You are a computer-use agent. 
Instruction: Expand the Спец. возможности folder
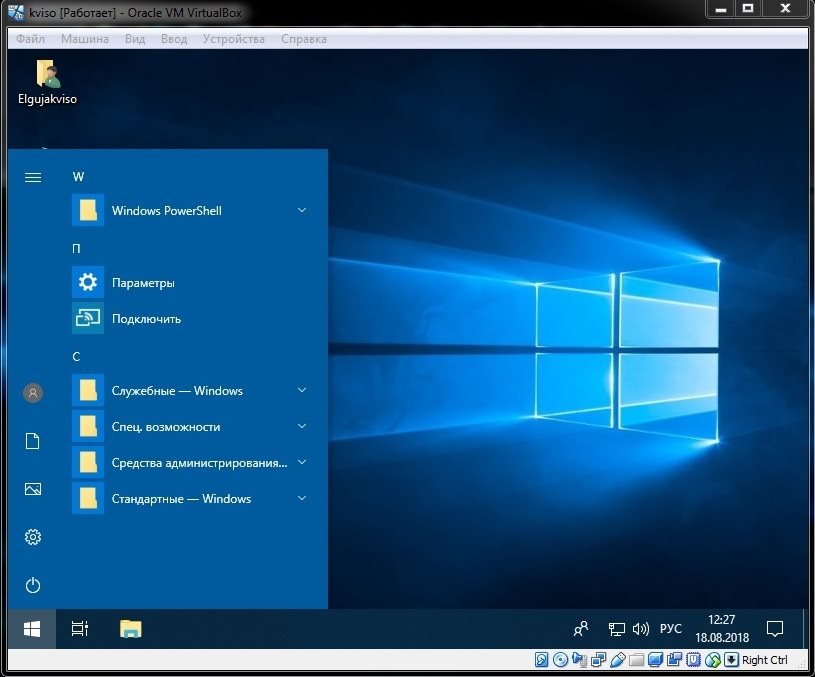(x=190, y=426)
